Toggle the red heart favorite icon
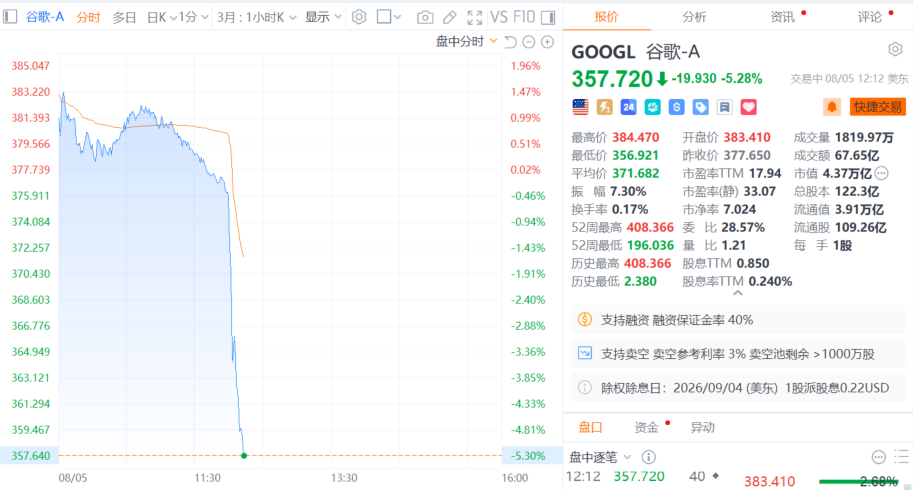 (x=749, y=107)
